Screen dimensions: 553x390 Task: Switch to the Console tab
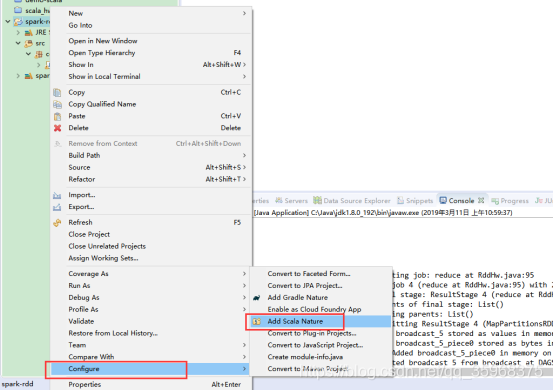[461, 201]
